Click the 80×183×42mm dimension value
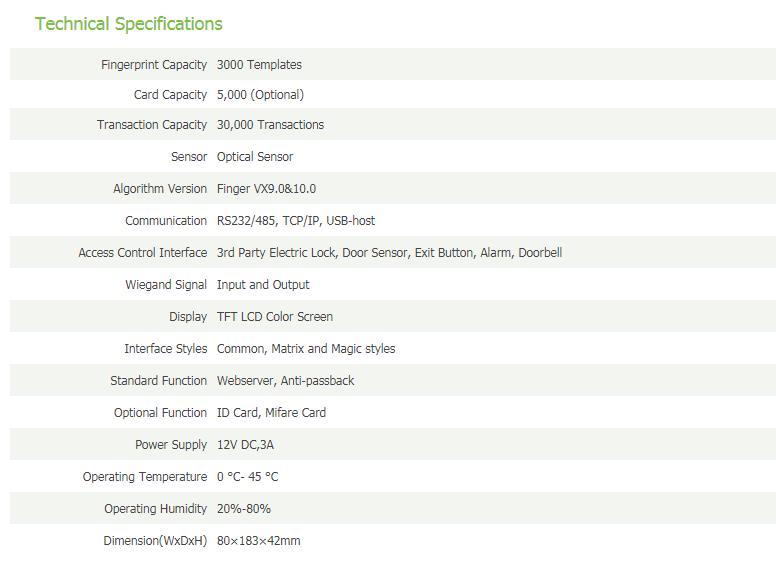776x565 pixels. click(258, 541)
